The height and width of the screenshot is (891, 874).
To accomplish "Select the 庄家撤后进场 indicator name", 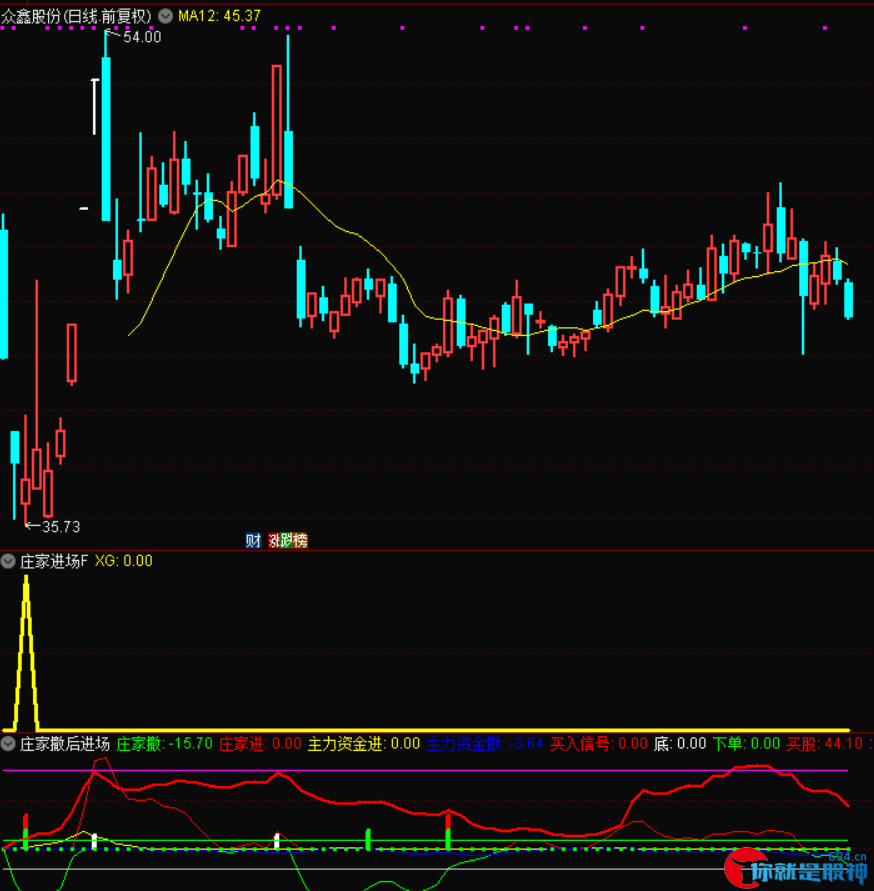I will pos(65,743).
